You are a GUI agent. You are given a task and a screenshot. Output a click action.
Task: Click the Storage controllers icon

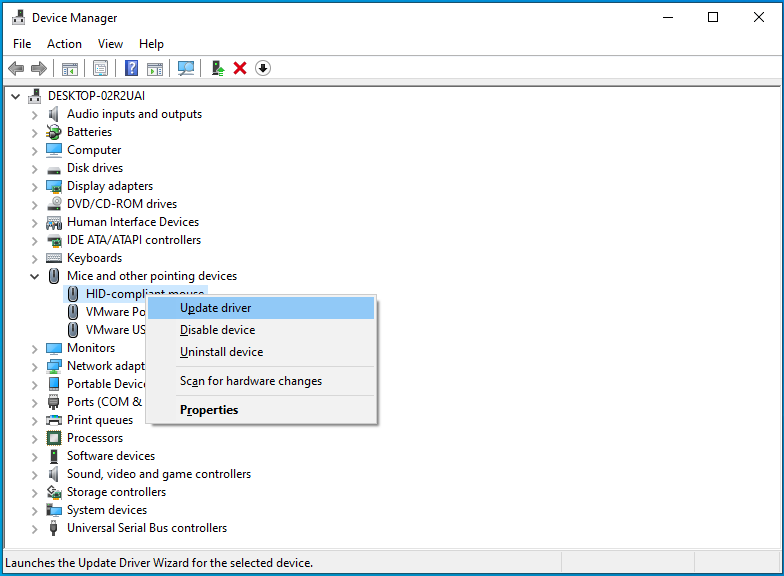54,492
